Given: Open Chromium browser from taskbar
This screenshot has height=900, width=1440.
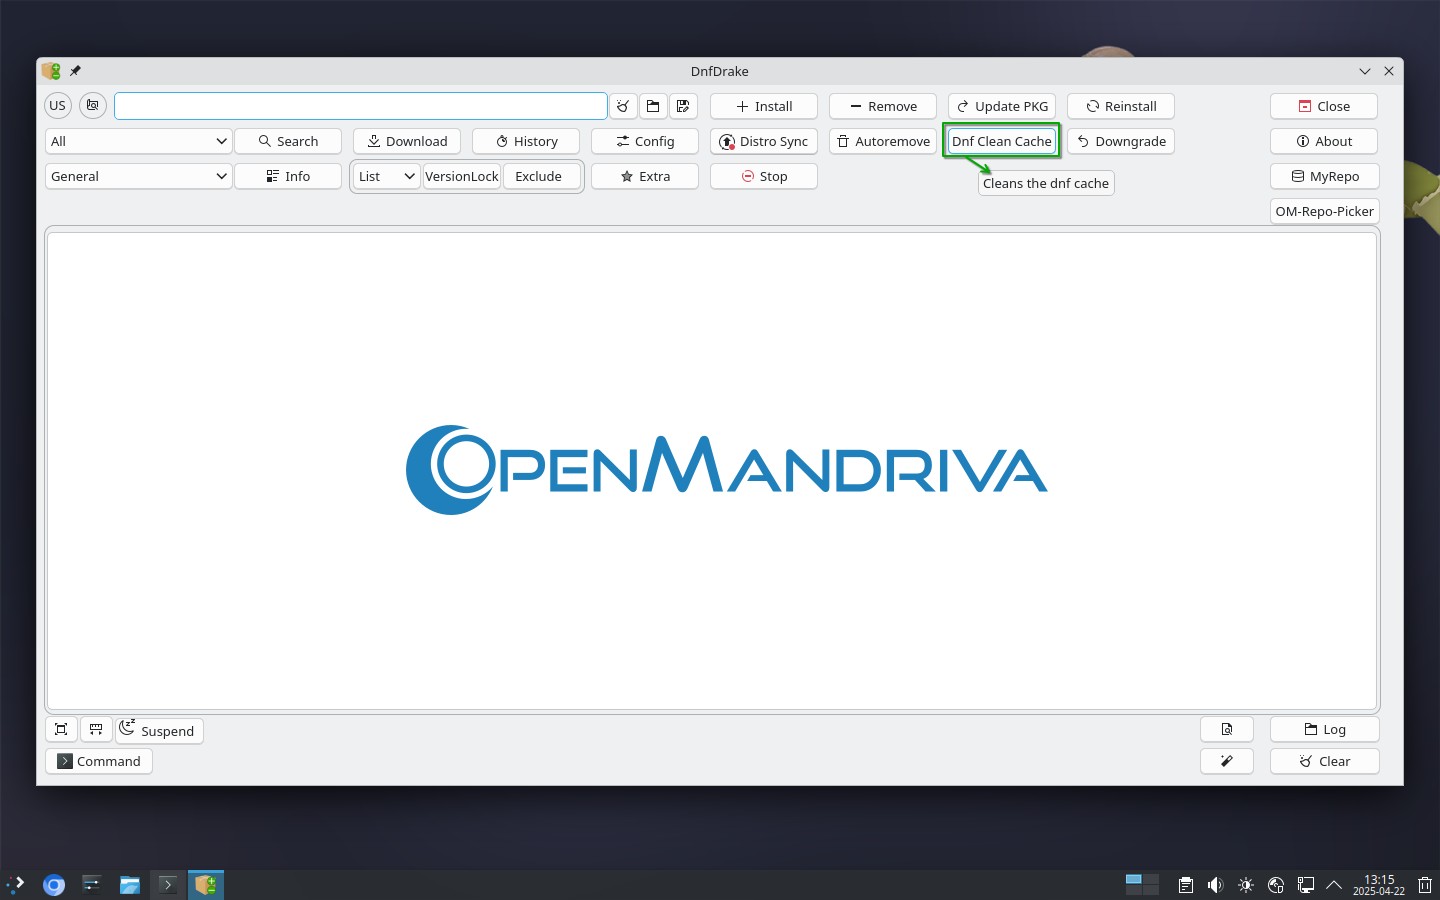Looking at the screenshot, I should pos(54,884).
